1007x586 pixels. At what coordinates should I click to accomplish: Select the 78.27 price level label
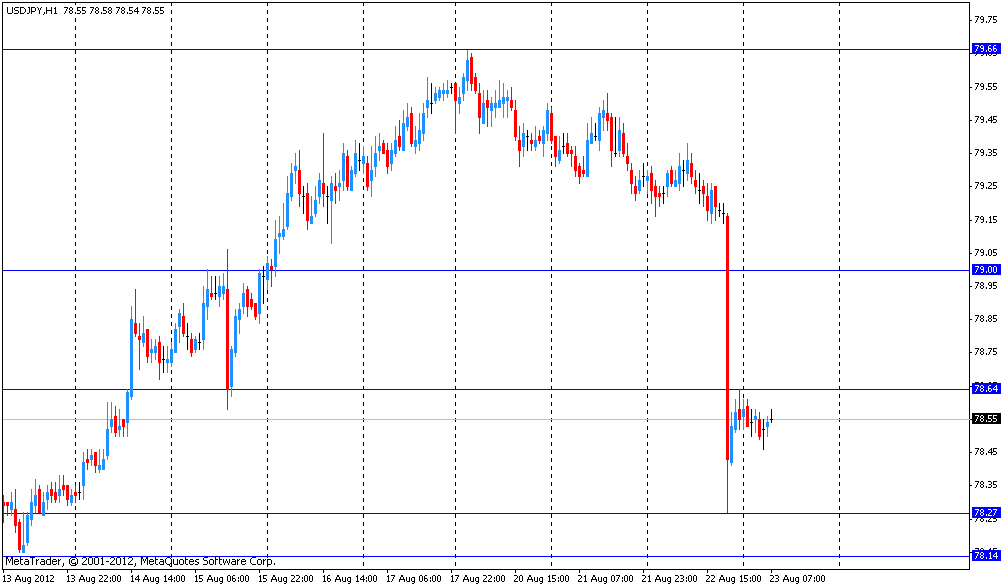(984, 513)
